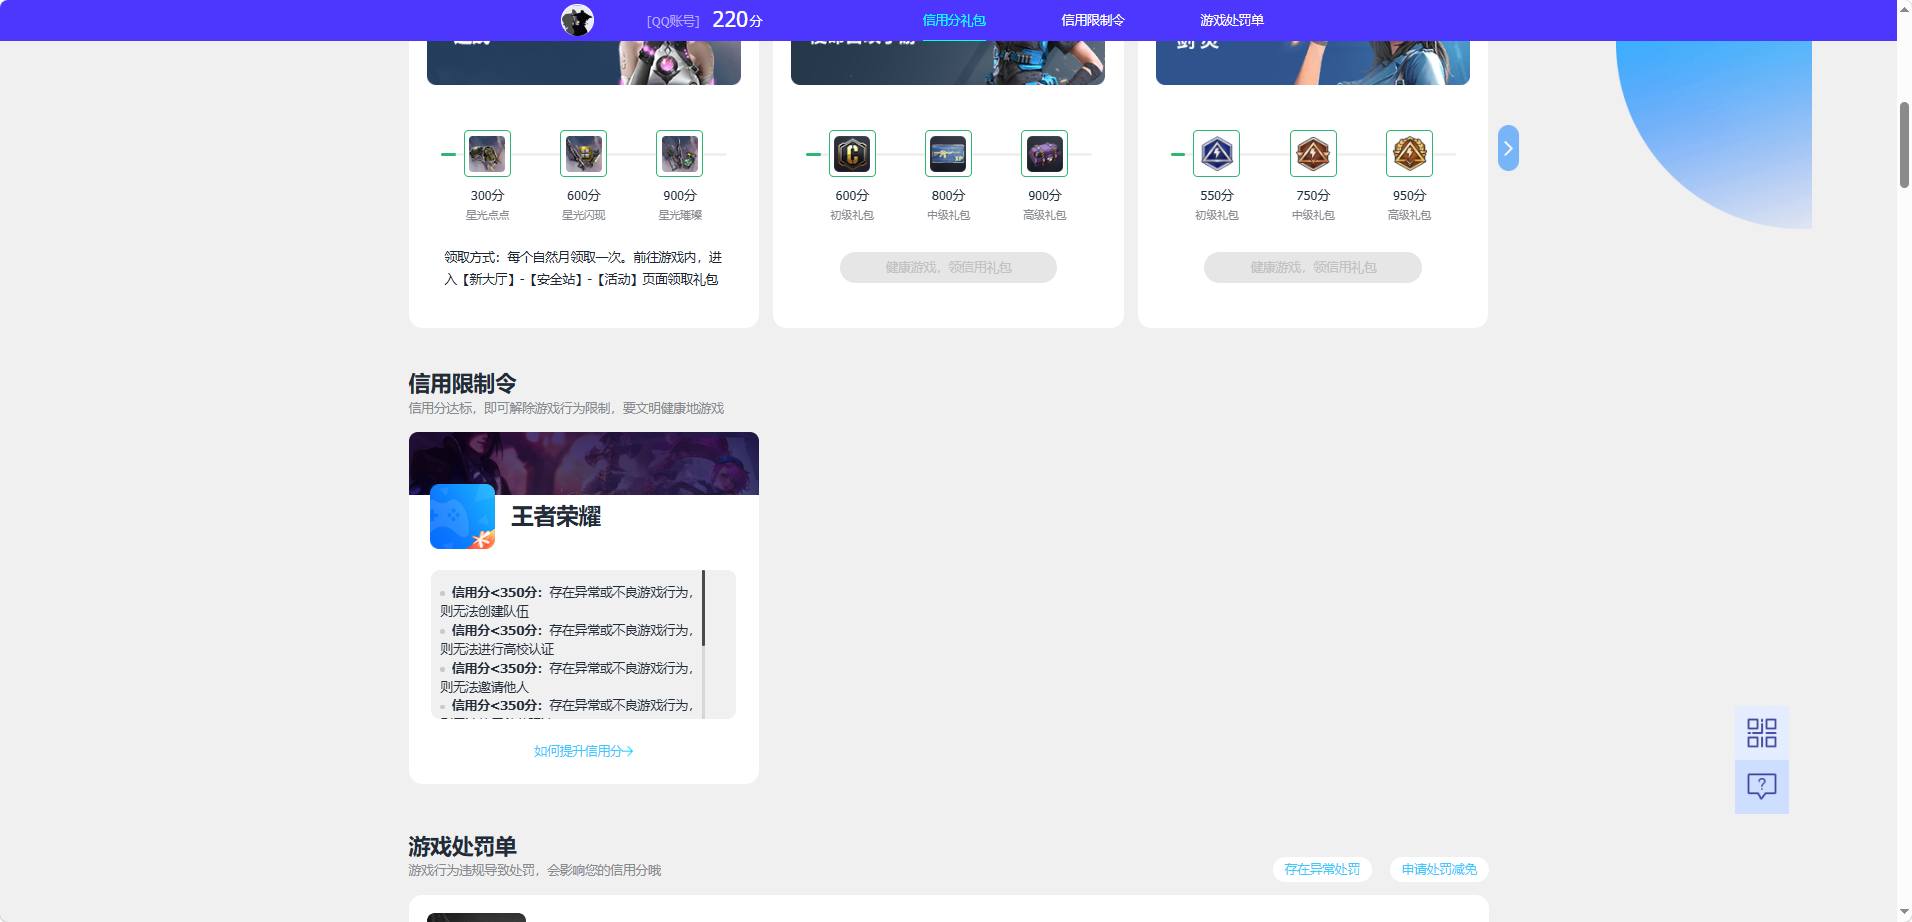Click the 则无法创建队伍 restriction text

(484, 611)
